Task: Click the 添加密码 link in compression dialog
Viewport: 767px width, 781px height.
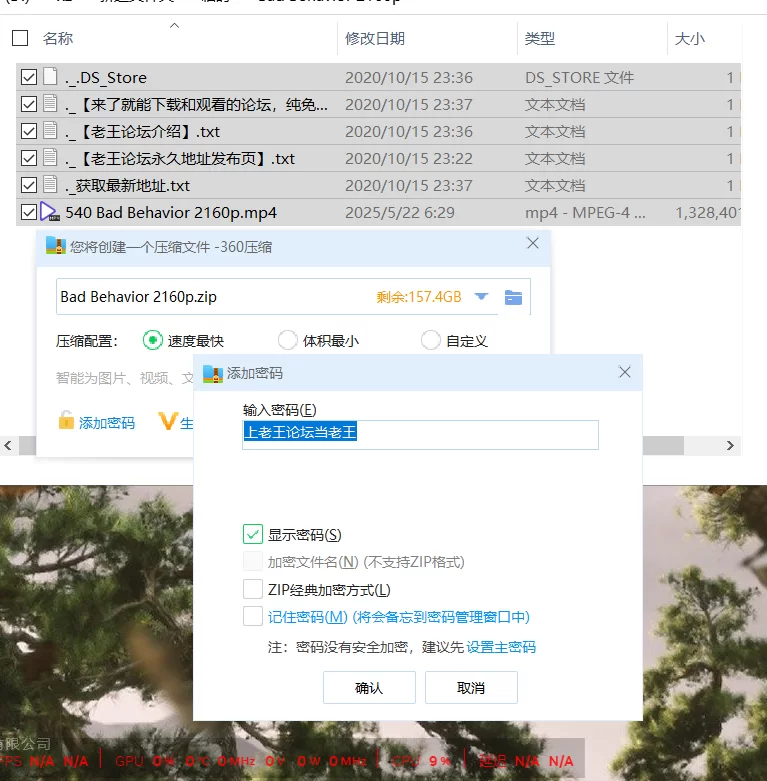Action: [107, 423]
